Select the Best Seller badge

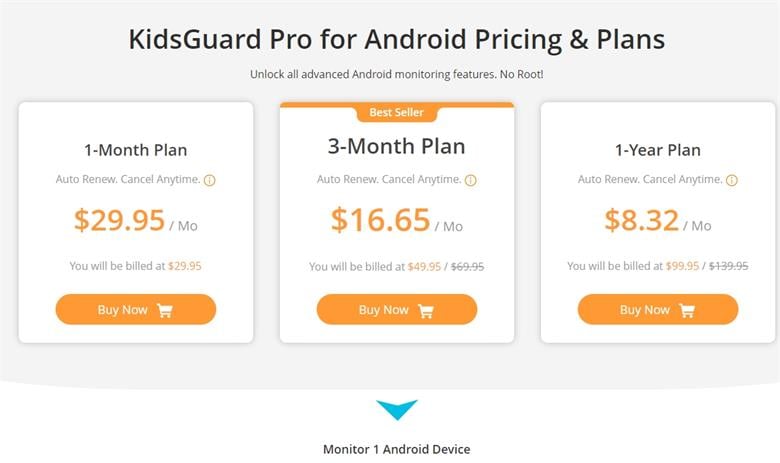[x=397, y=113]
